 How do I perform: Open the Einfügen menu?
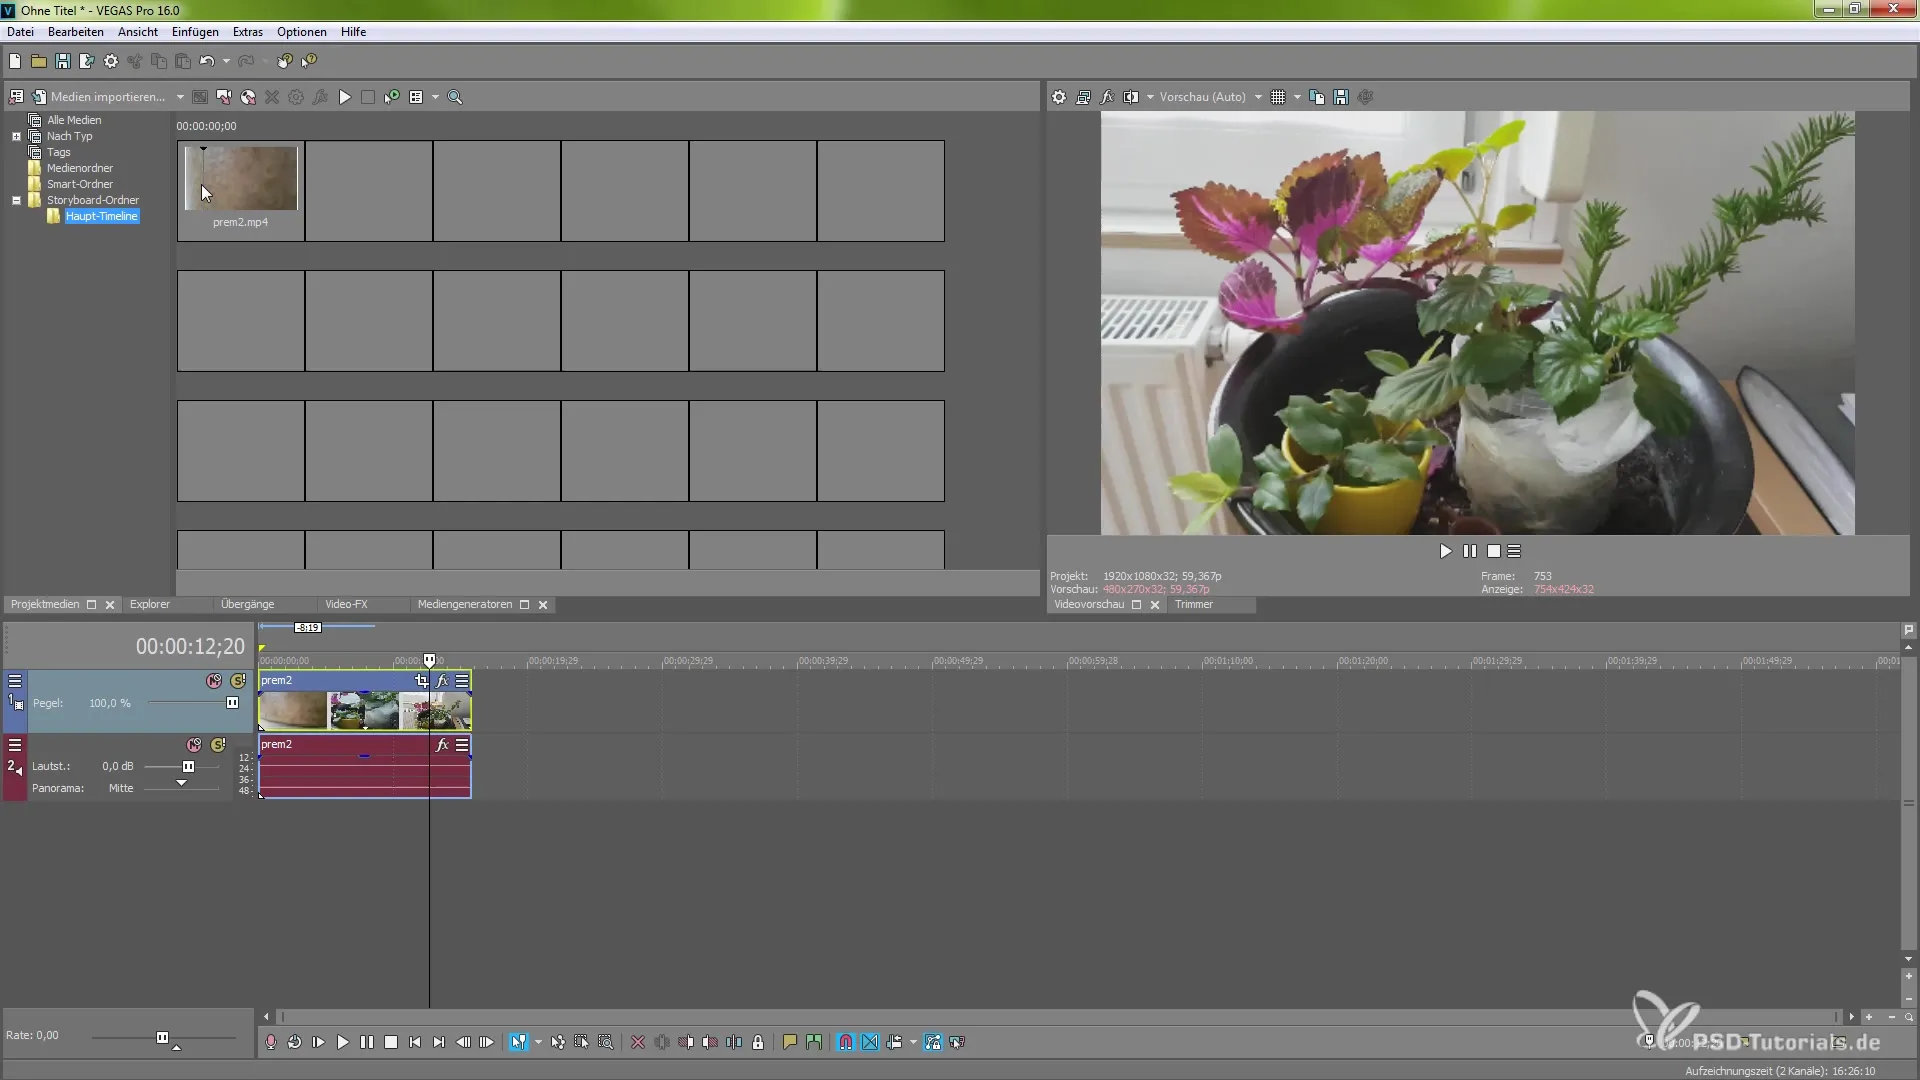pyautogui.click(x=195, y=32)
